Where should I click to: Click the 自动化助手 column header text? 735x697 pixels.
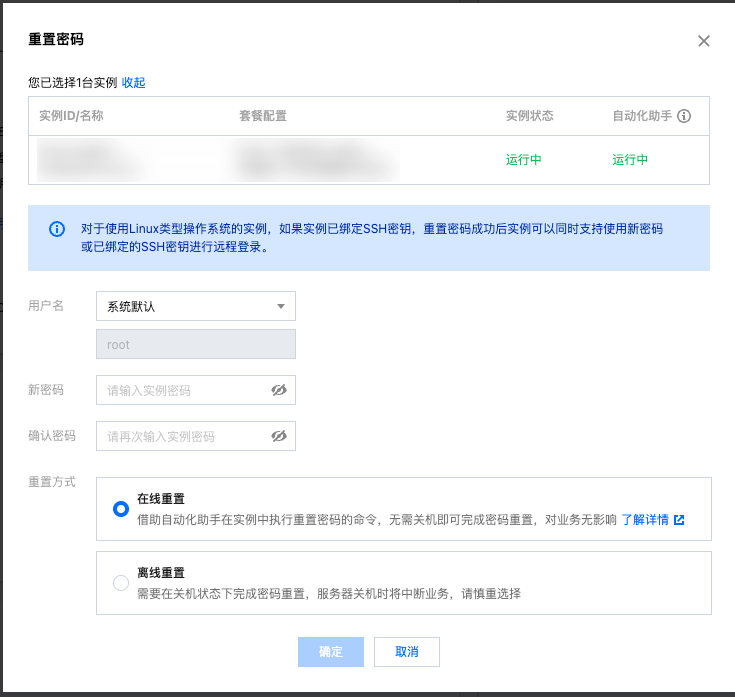tap(642, 116)
